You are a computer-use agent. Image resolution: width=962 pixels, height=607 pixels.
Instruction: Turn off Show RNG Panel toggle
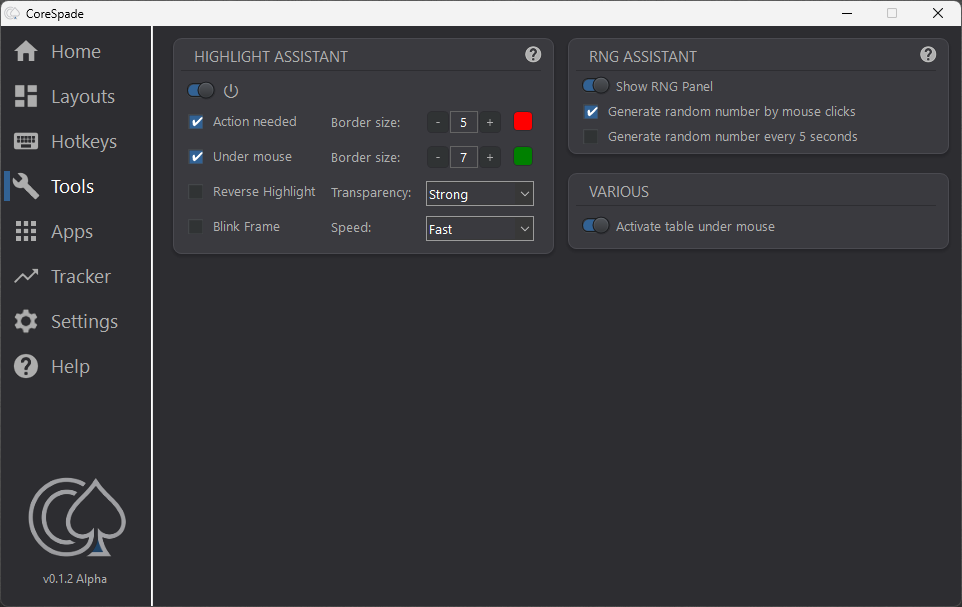click(x=596, y=85)
